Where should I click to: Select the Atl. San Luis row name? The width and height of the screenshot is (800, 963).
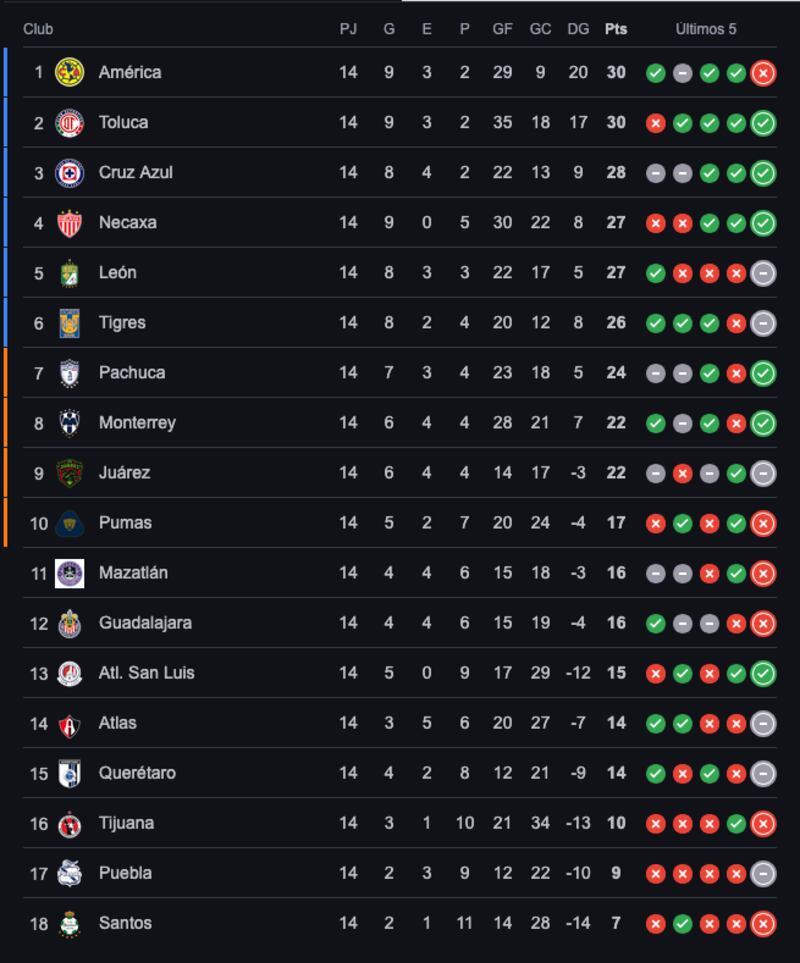(146, 673)
